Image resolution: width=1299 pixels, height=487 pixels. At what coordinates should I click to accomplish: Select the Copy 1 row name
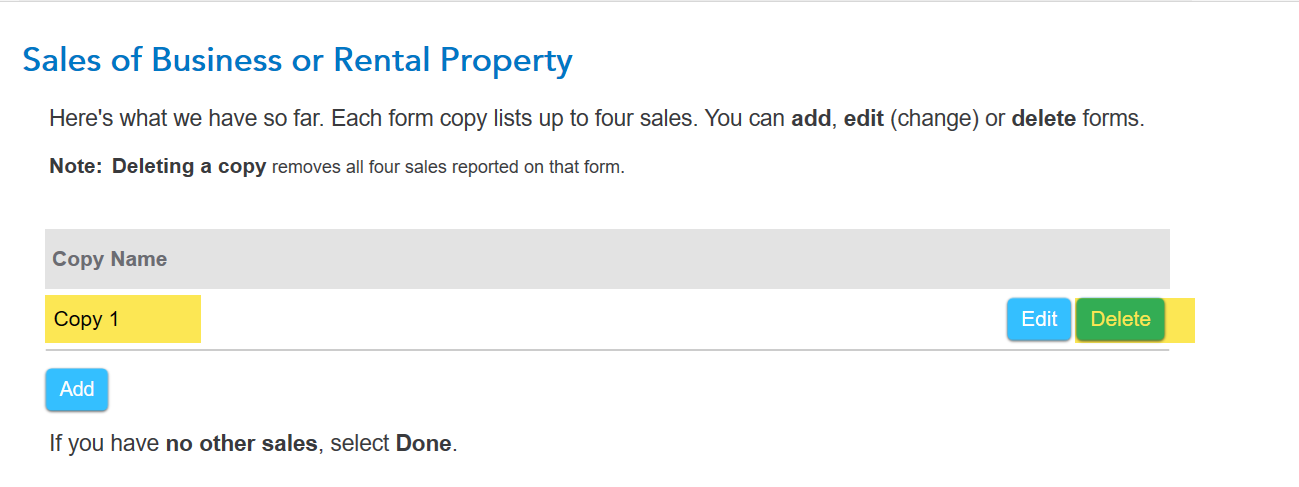click(86, 319)
